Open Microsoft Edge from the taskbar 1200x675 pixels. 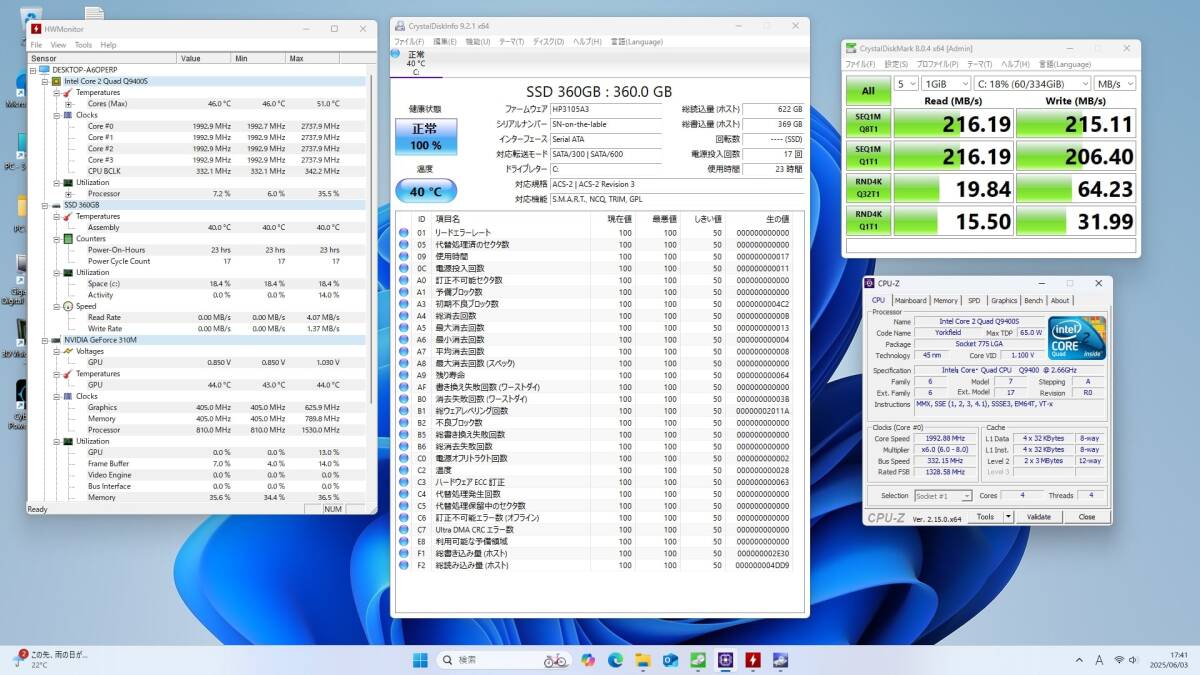tap(615, 660)
